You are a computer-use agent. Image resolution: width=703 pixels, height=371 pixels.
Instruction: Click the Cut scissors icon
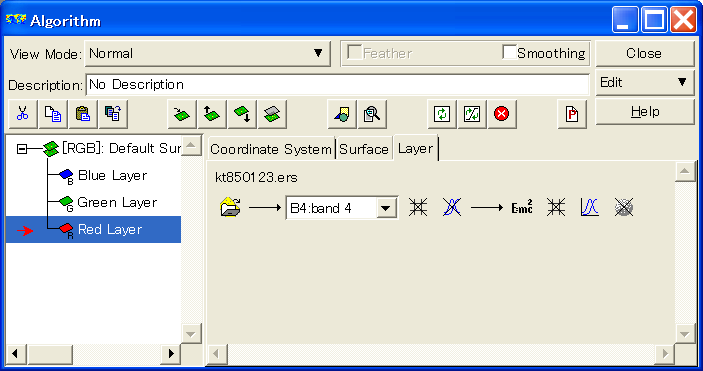[x=23, y=114]
